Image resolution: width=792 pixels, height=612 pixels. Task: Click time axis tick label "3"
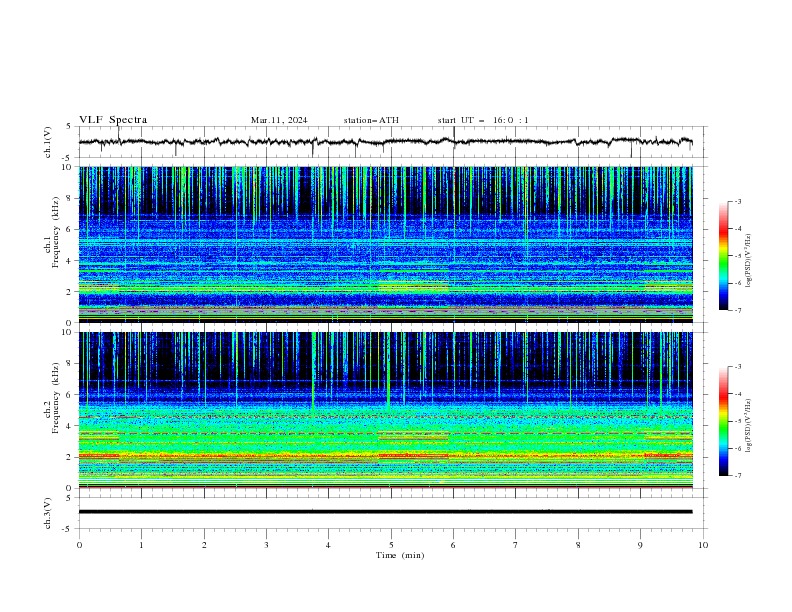266,545
